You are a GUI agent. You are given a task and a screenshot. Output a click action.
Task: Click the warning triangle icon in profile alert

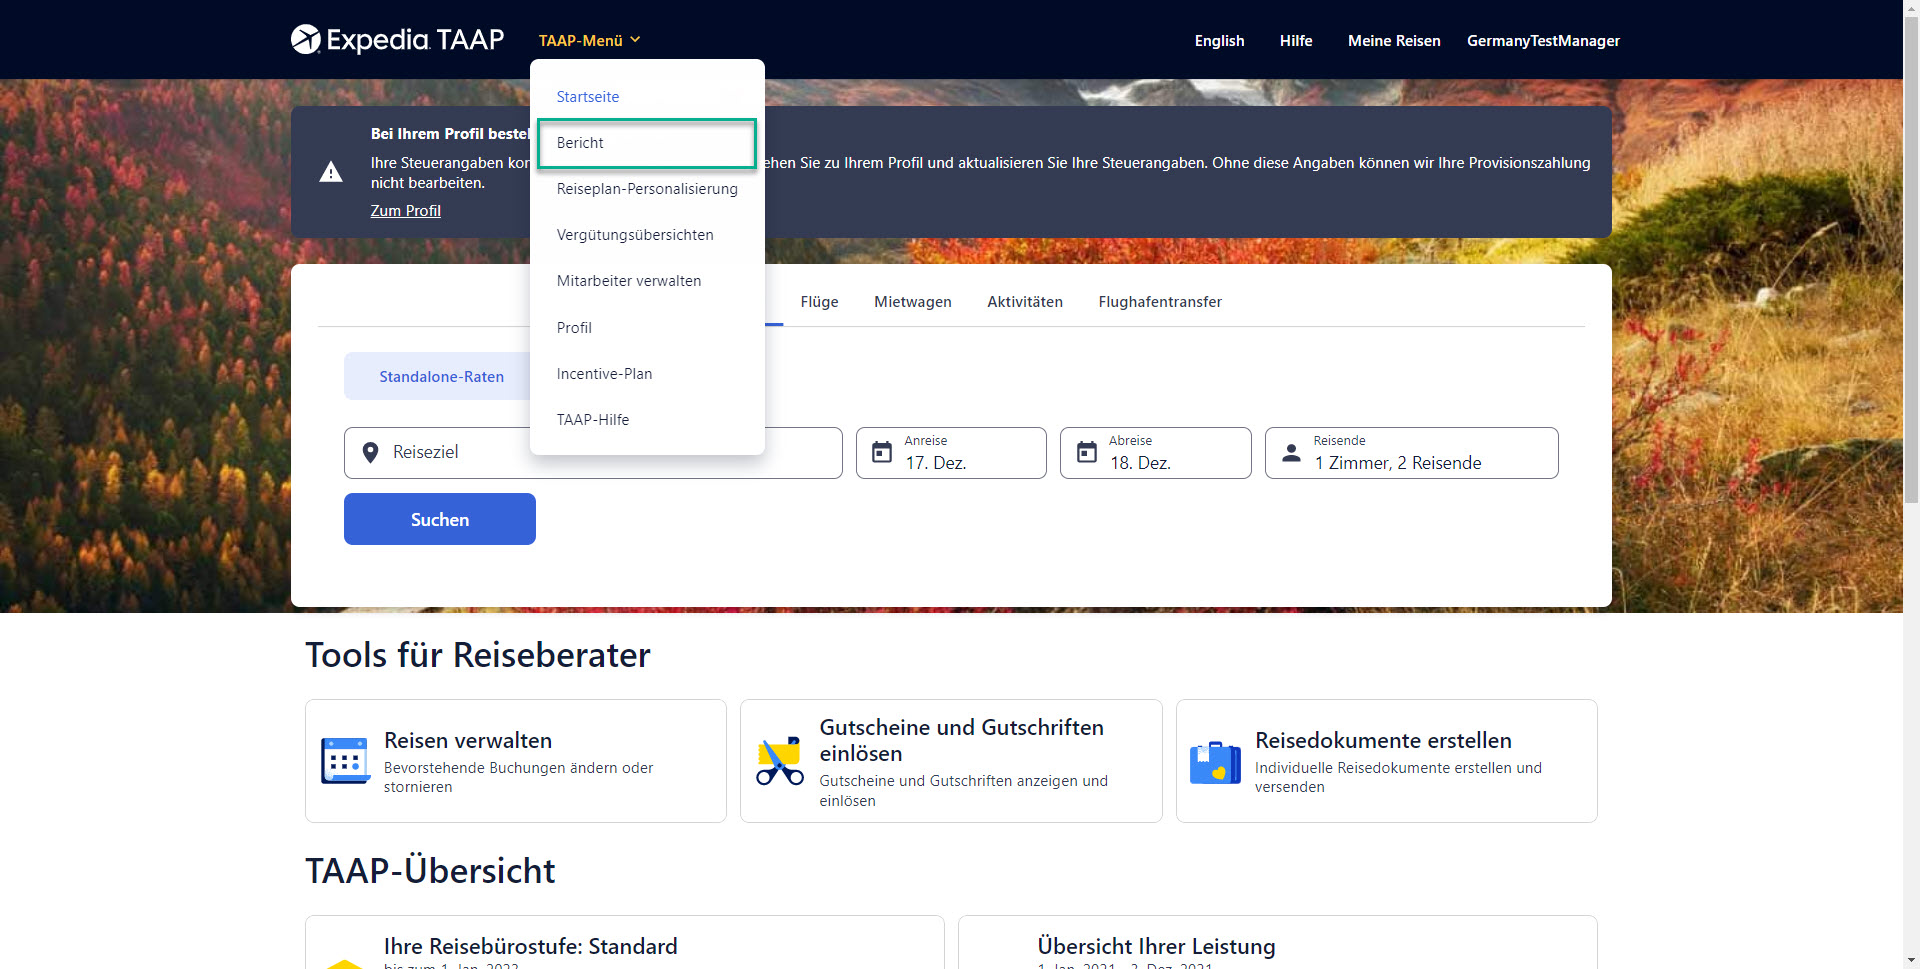tap(331, 172)
